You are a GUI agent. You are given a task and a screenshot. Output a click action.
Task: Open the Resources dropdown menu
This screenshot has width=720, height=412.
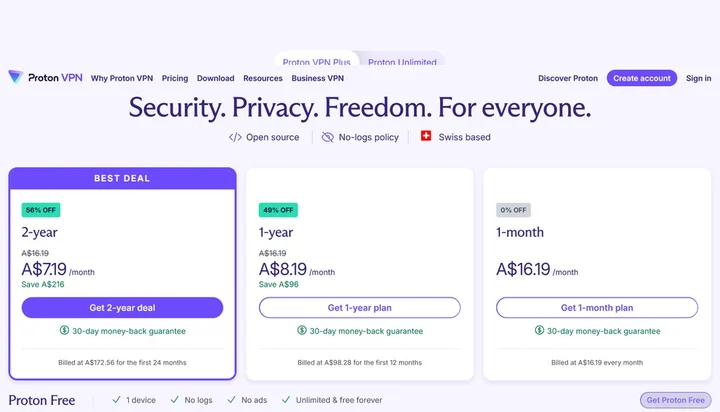pyautogui.click(x=262, y=78)
